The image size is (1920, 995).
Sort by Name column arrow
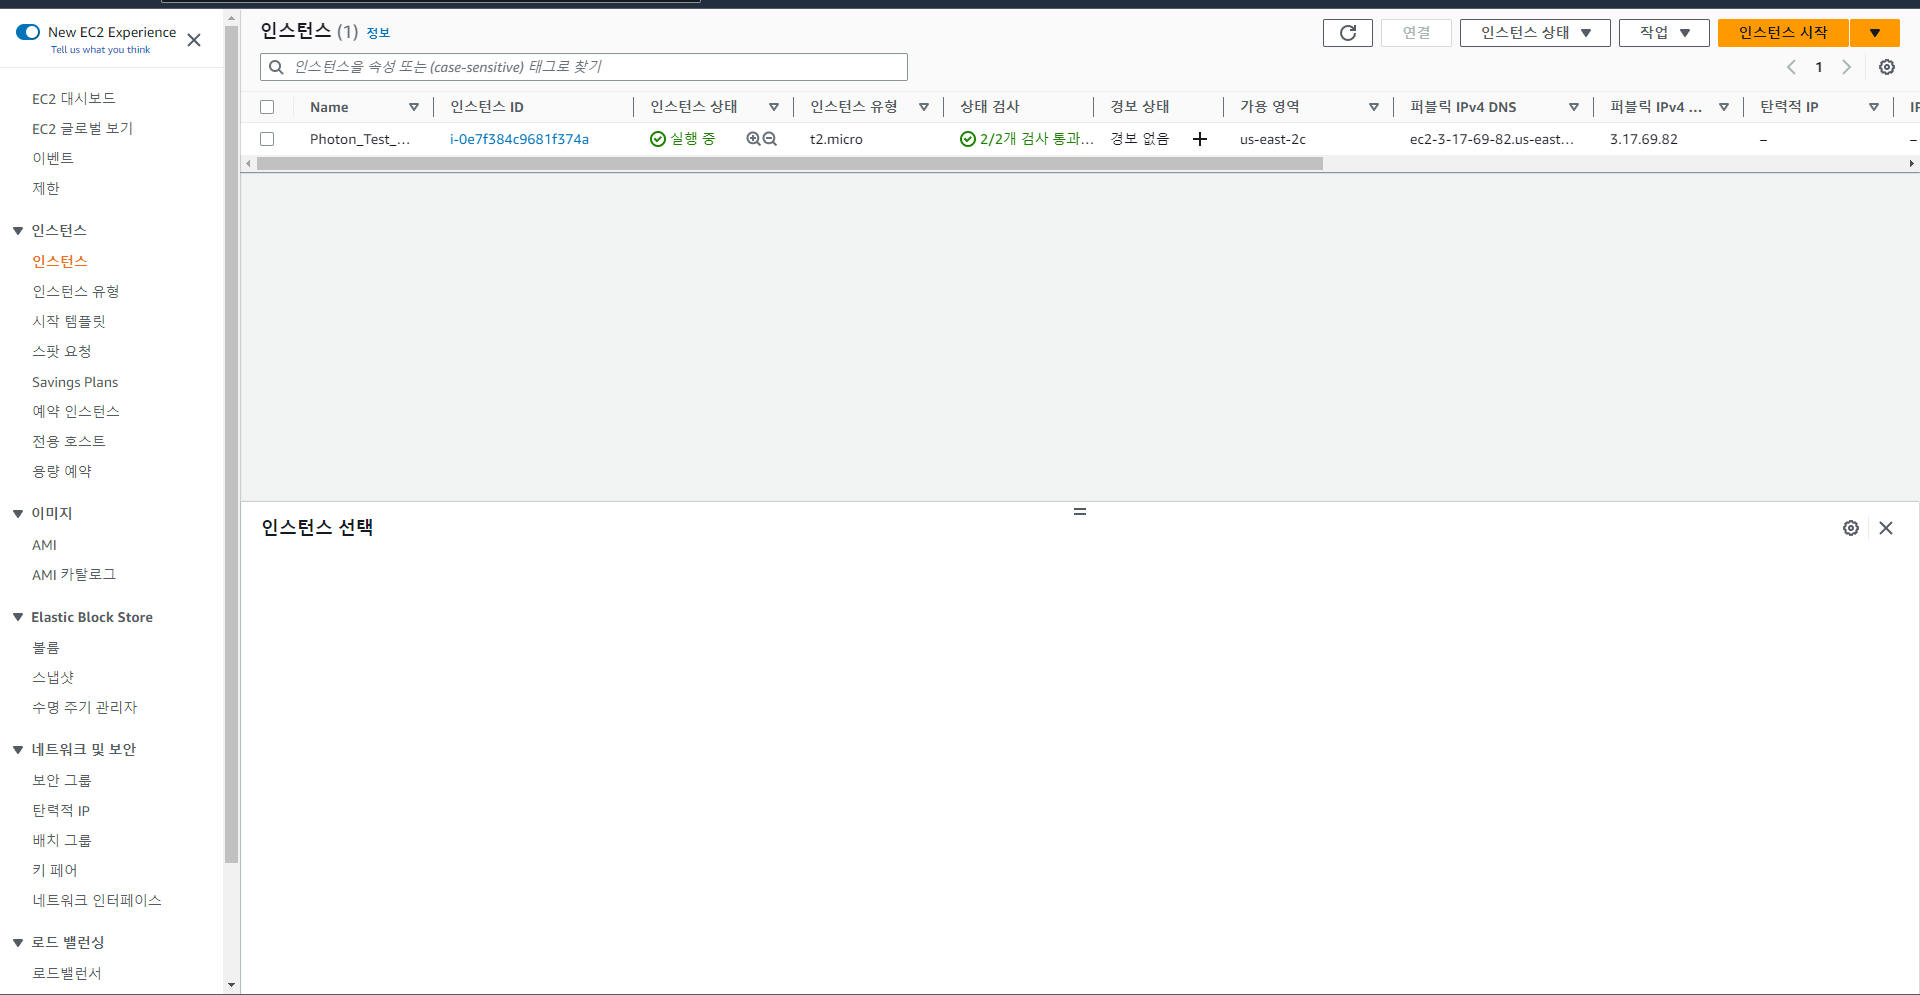(413, 107)
